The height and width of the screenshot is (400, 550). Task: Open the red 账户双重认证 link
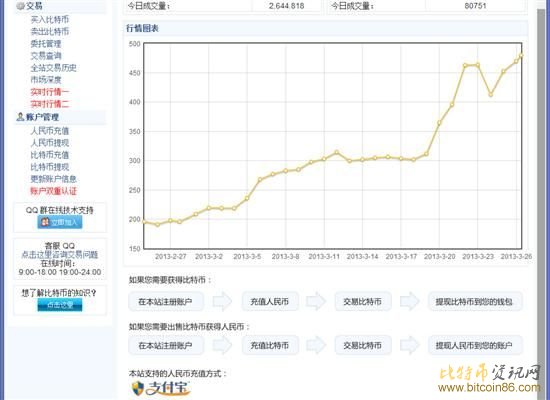click(53, 191)
